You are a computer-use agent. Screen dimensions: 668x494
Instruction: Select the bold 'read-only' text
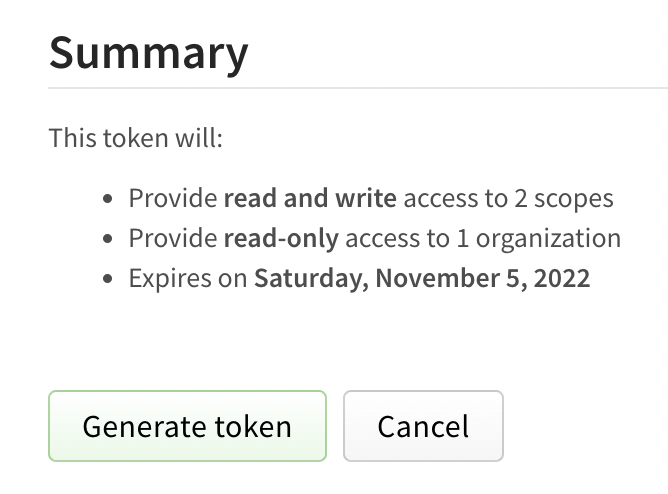point(281,238)
